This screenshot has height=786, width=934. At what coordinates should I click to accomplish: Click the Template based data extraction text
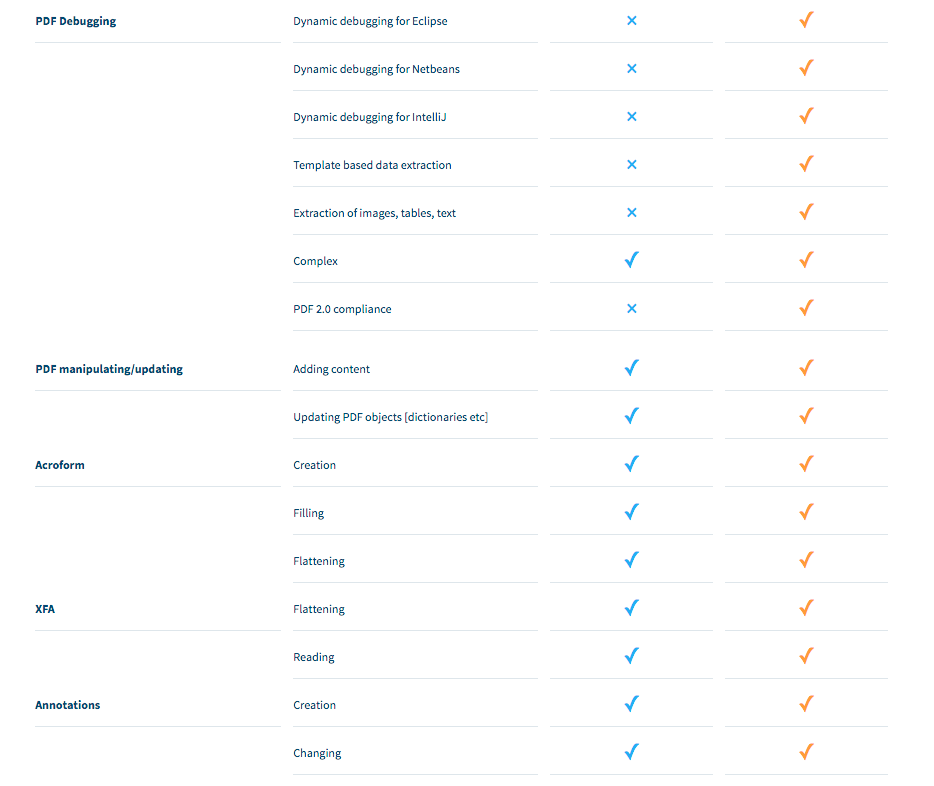(x=372, y=165)
